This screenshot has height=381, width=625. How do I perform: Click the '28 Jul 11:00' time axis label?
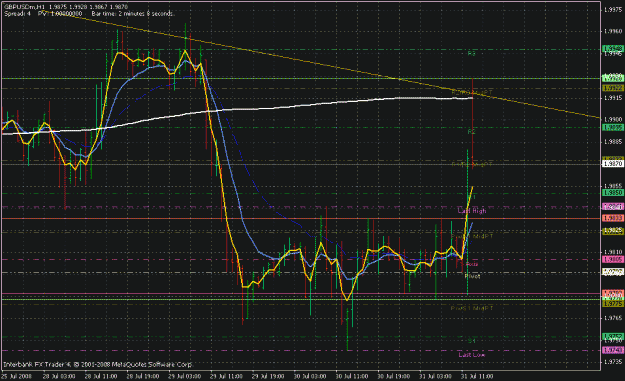pyautogui.click(x=101, y=376)
